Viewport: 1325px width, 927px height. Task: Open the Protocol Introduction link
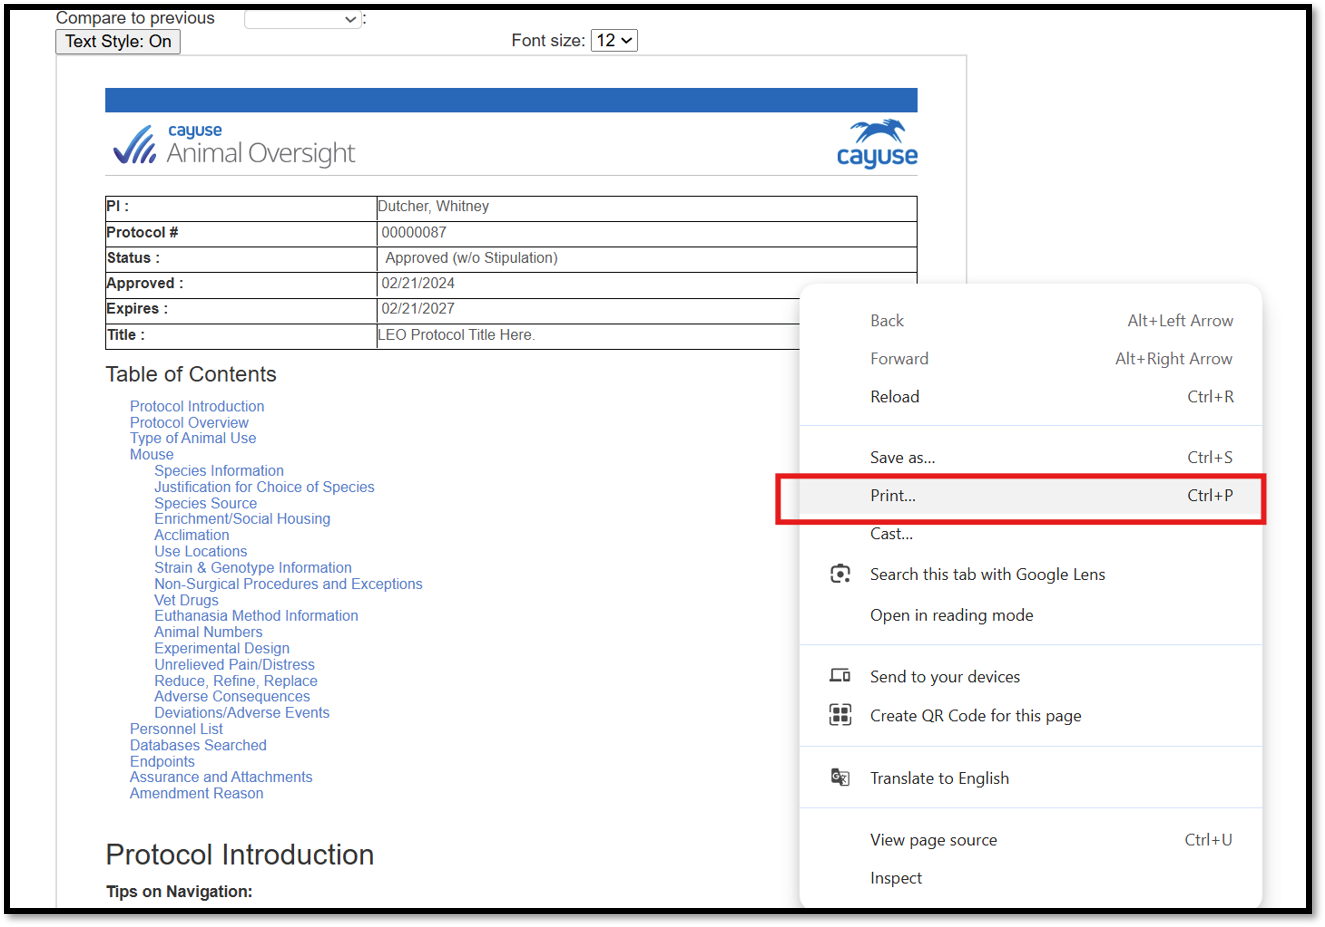[x=197, y=406]
